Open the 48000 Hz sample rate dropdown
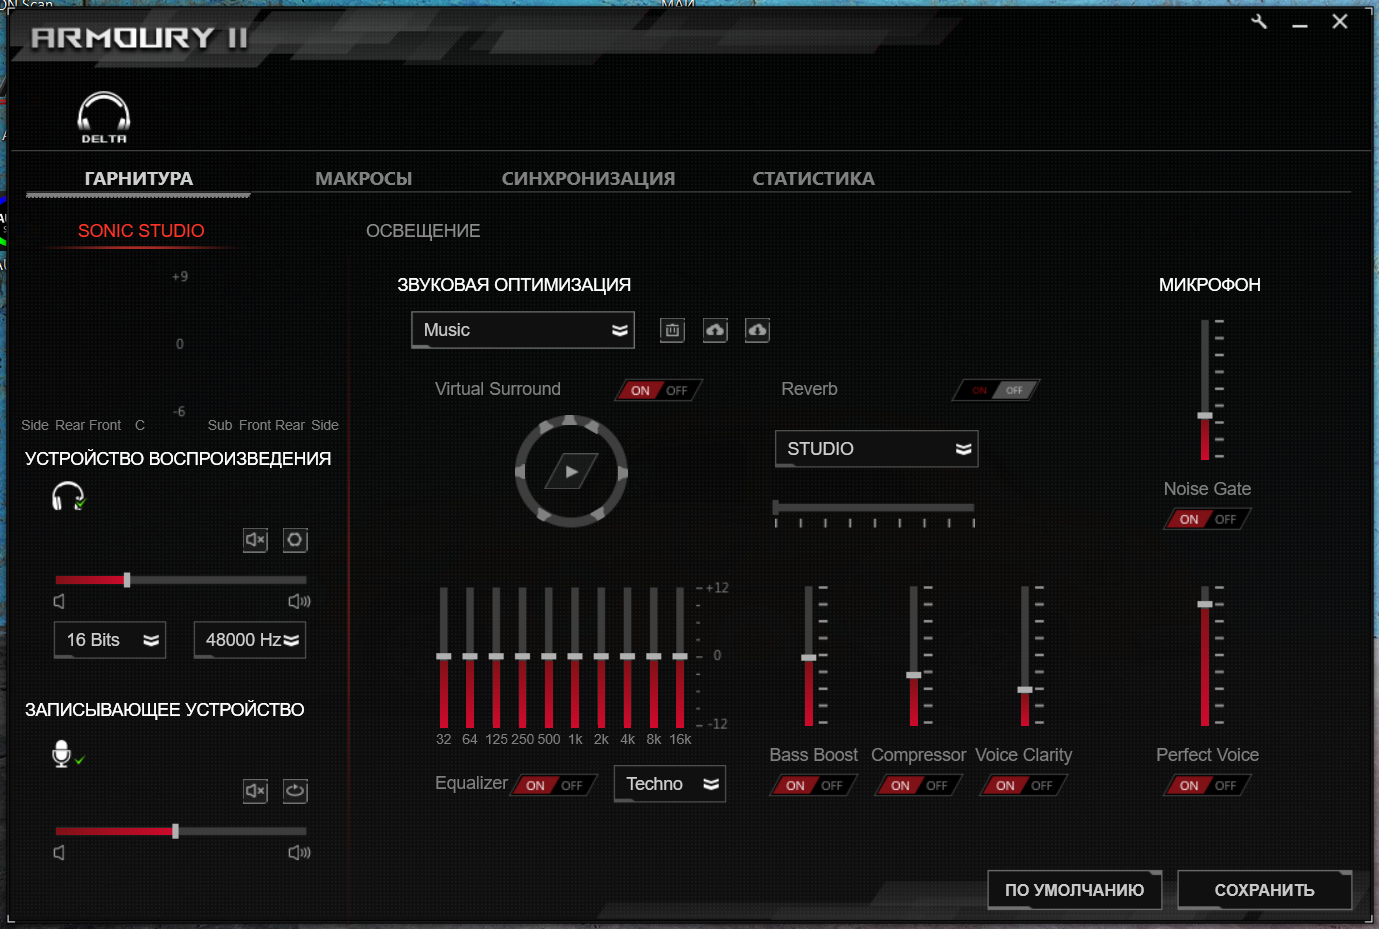This screenshot has height=929, width=1379. 250,640
